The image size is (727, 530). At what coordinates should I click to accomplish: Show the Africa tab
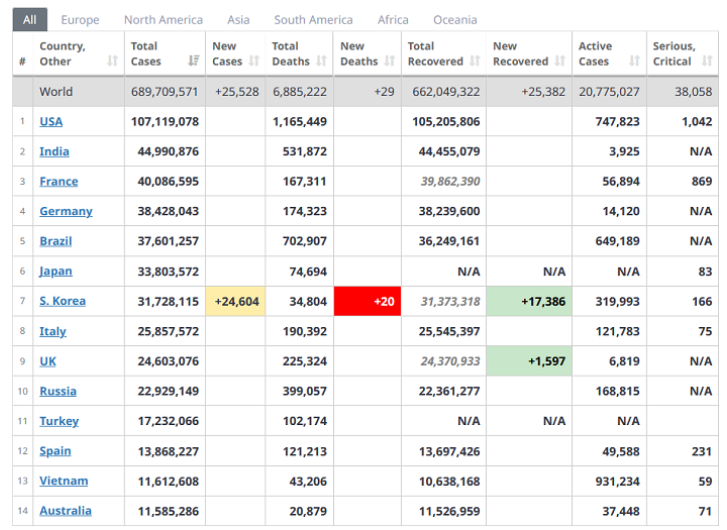pyautogui.click(x=393, y=19)
